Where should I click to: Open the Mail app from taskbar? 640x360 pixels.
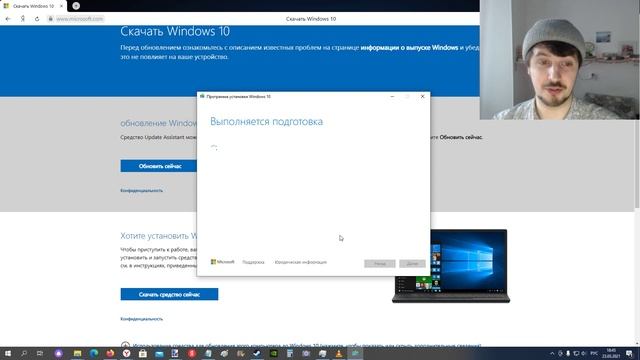tap(159, 353)
